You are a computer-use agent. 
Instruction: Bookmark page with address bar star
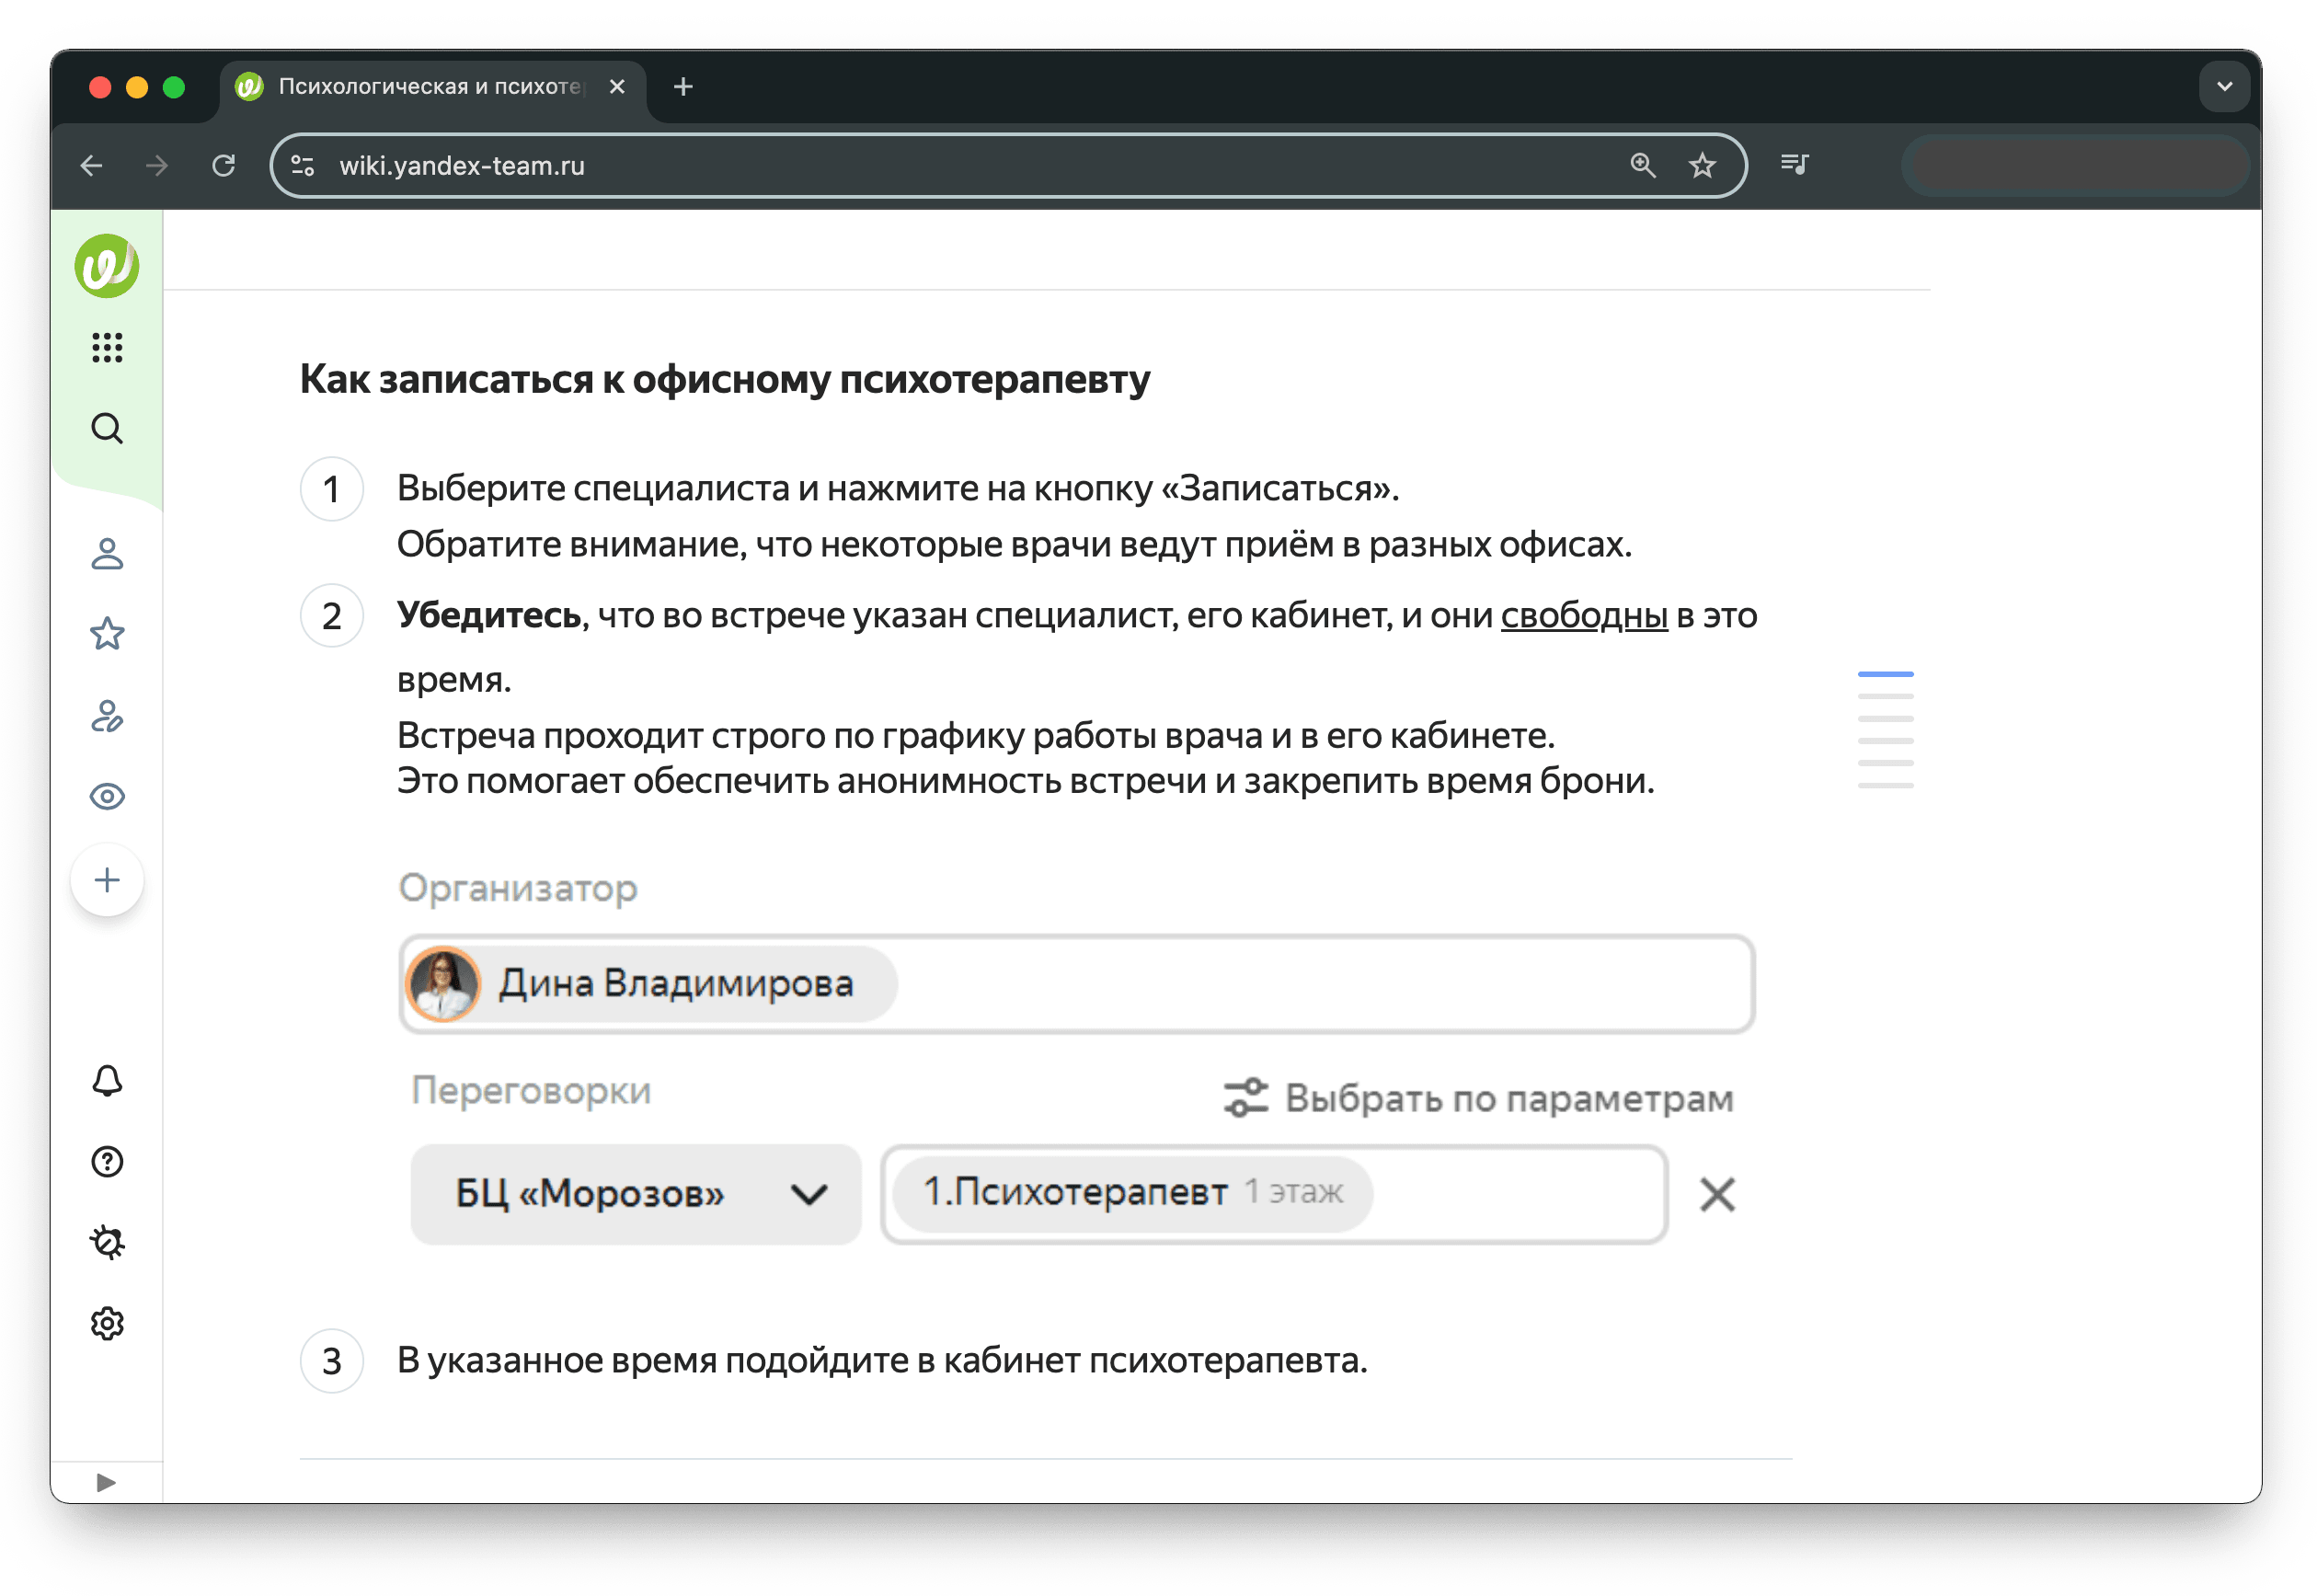1702,165
